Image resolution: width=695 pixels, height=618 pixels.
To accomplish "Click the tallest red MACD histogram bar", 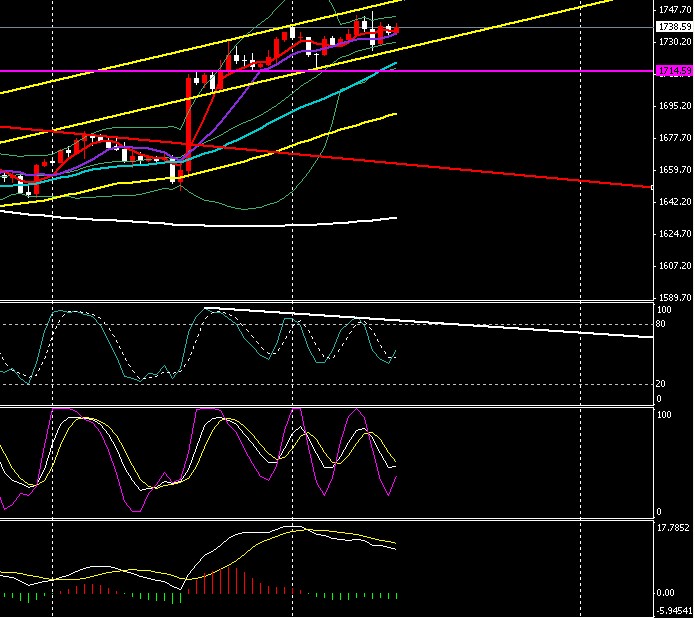I will point(229,580).
